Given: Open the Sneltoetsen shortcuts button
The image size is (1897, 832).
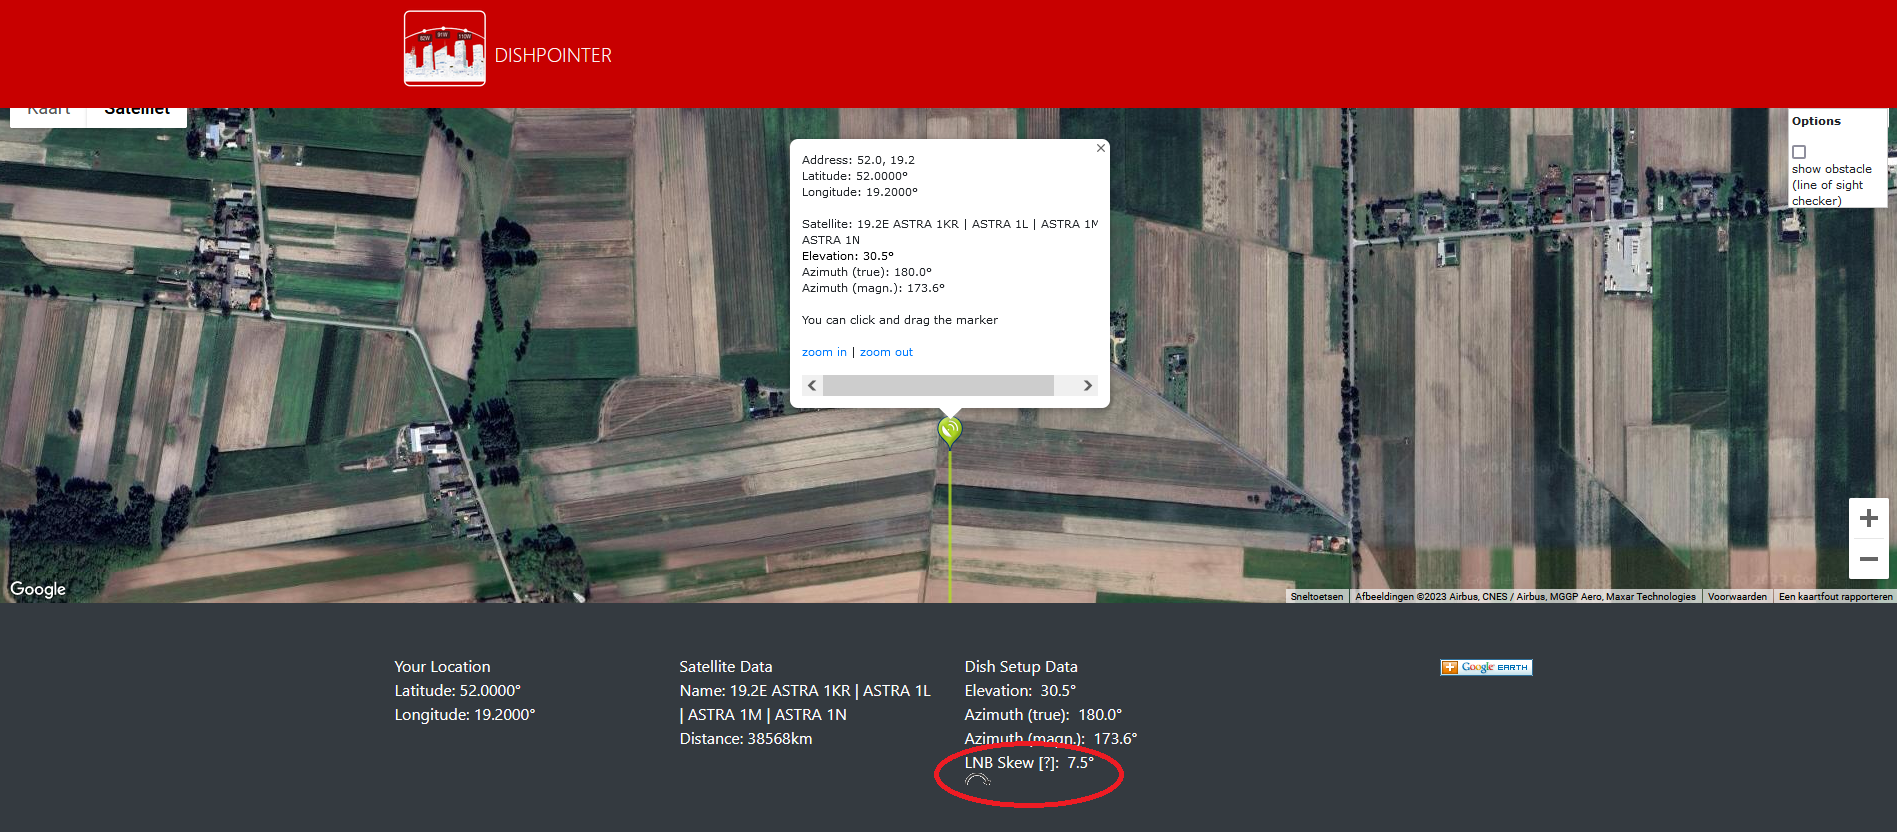Looking at the screenshot, I should pos(1316,597).
